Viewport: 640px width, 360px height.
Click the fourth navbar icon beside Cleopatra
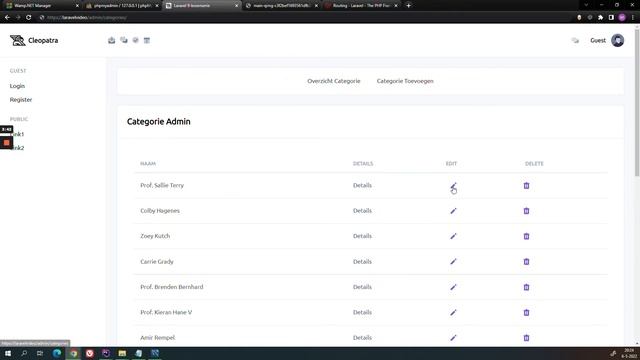[147, 40]
